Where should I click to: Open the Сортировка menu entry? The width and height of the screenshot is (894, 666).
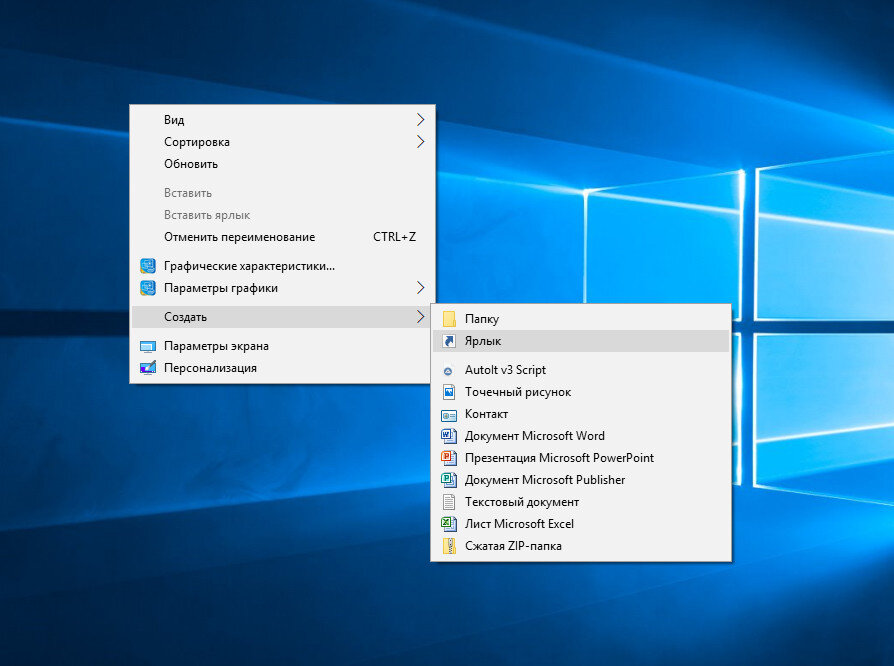pos(283,142)
